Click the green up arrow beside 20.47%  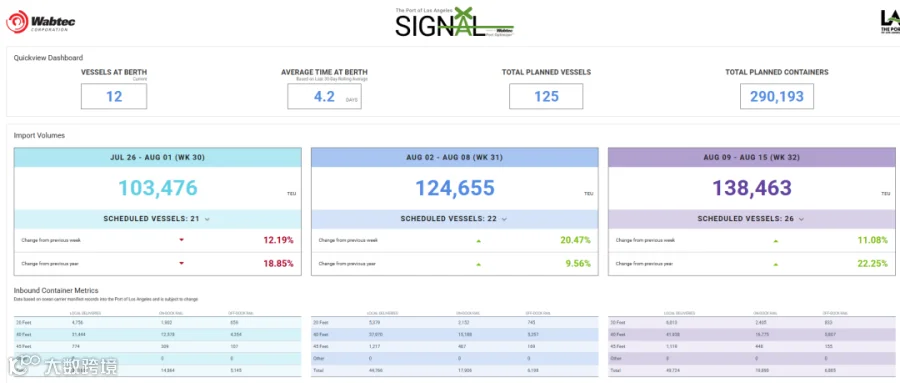[x=478, y=241]
